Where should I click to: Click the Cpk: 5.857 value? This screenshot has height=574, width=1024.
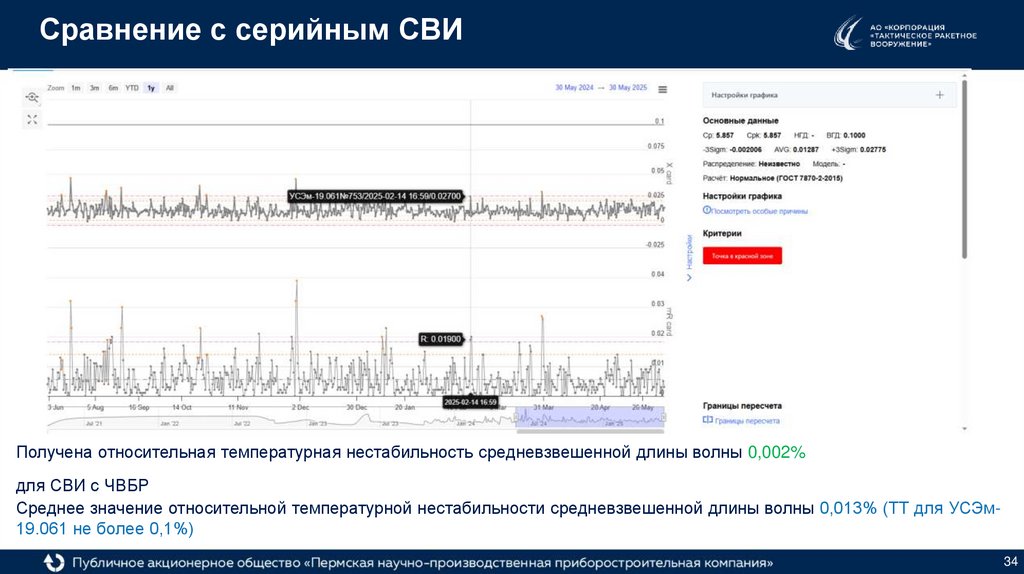(x=763, y=135)
